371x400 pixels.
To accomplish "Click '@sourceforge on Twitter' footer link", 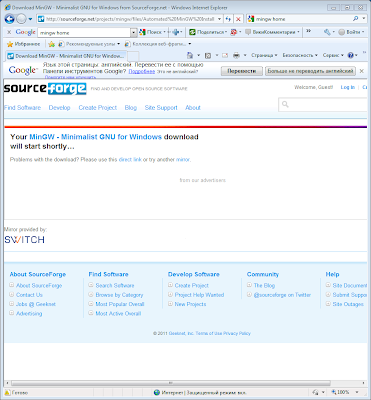I will [x=282, y=295].
